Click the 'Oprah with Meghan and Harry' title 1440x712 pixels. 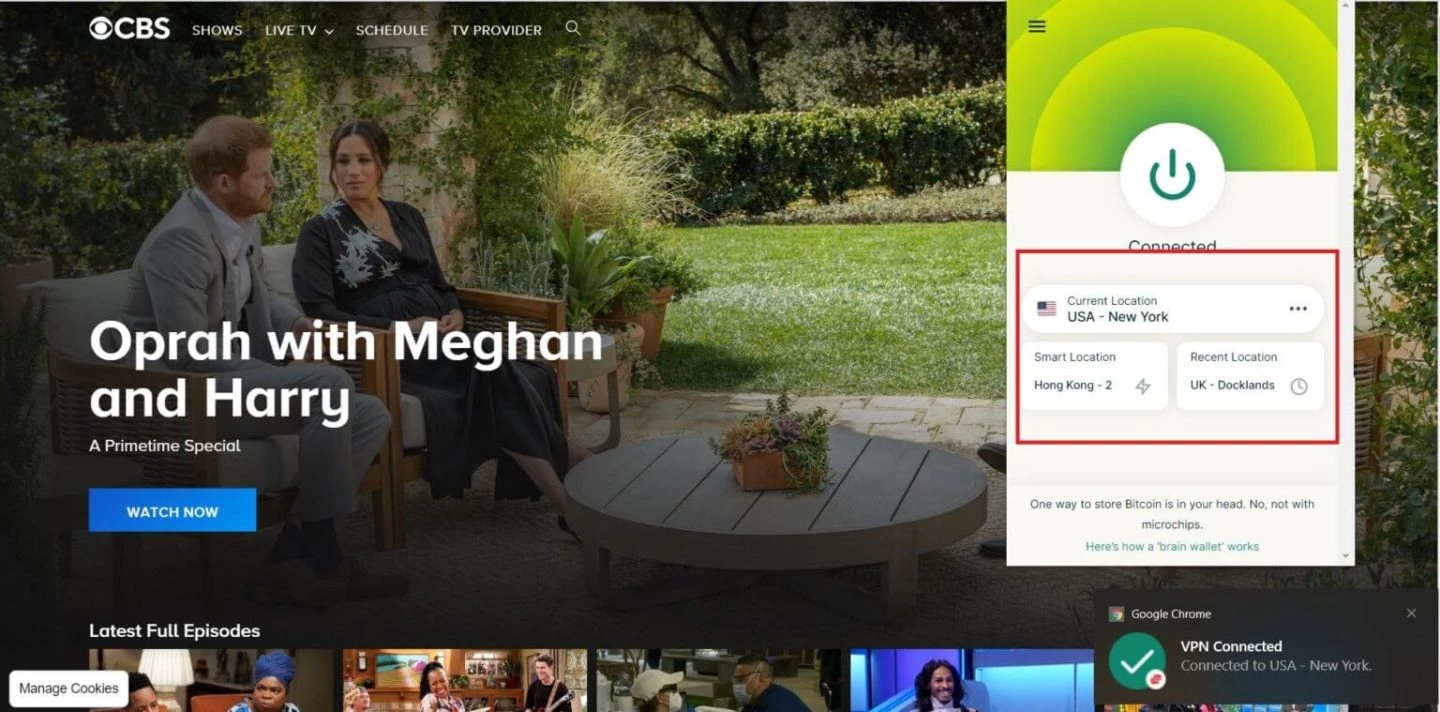346,370
